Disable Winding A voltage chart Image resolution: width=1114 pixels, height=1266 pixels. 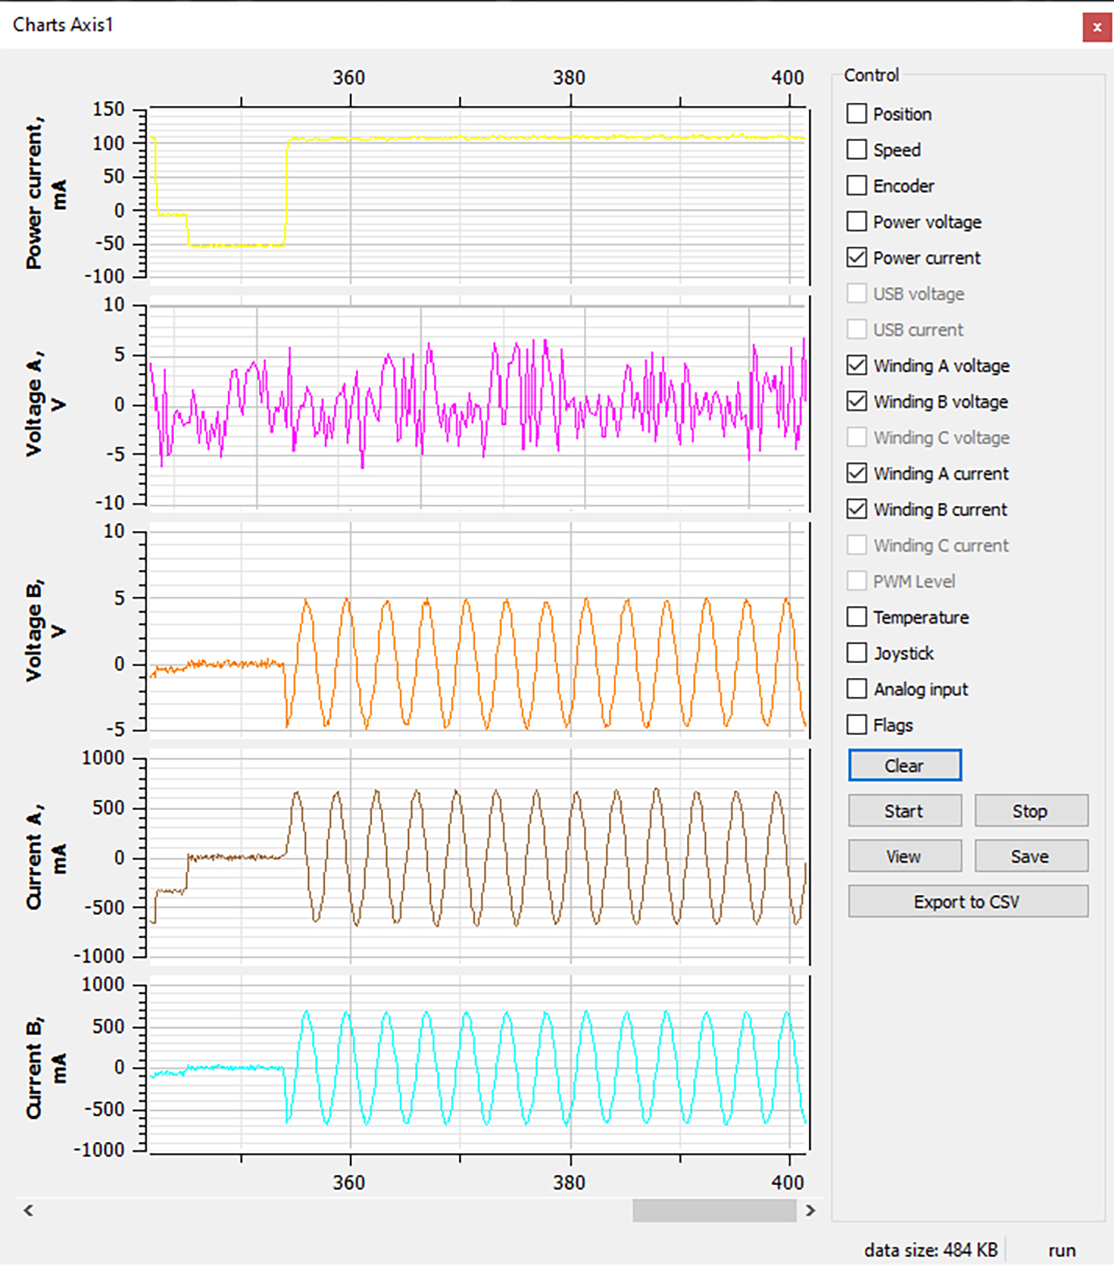coord(857,366)
